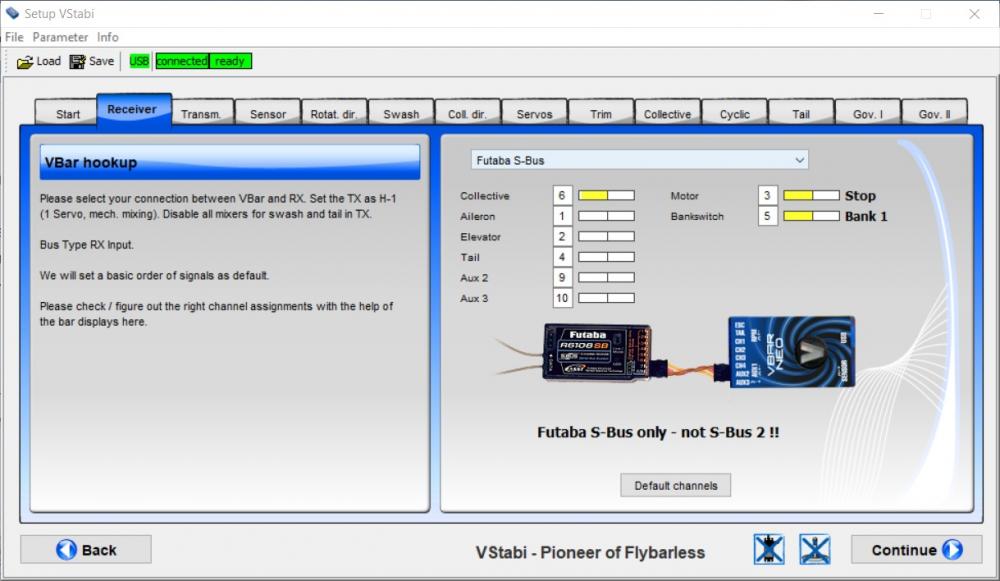Open the Tail tab
Viewport: 1000px width, 581px height.
[x=801, y=114]
